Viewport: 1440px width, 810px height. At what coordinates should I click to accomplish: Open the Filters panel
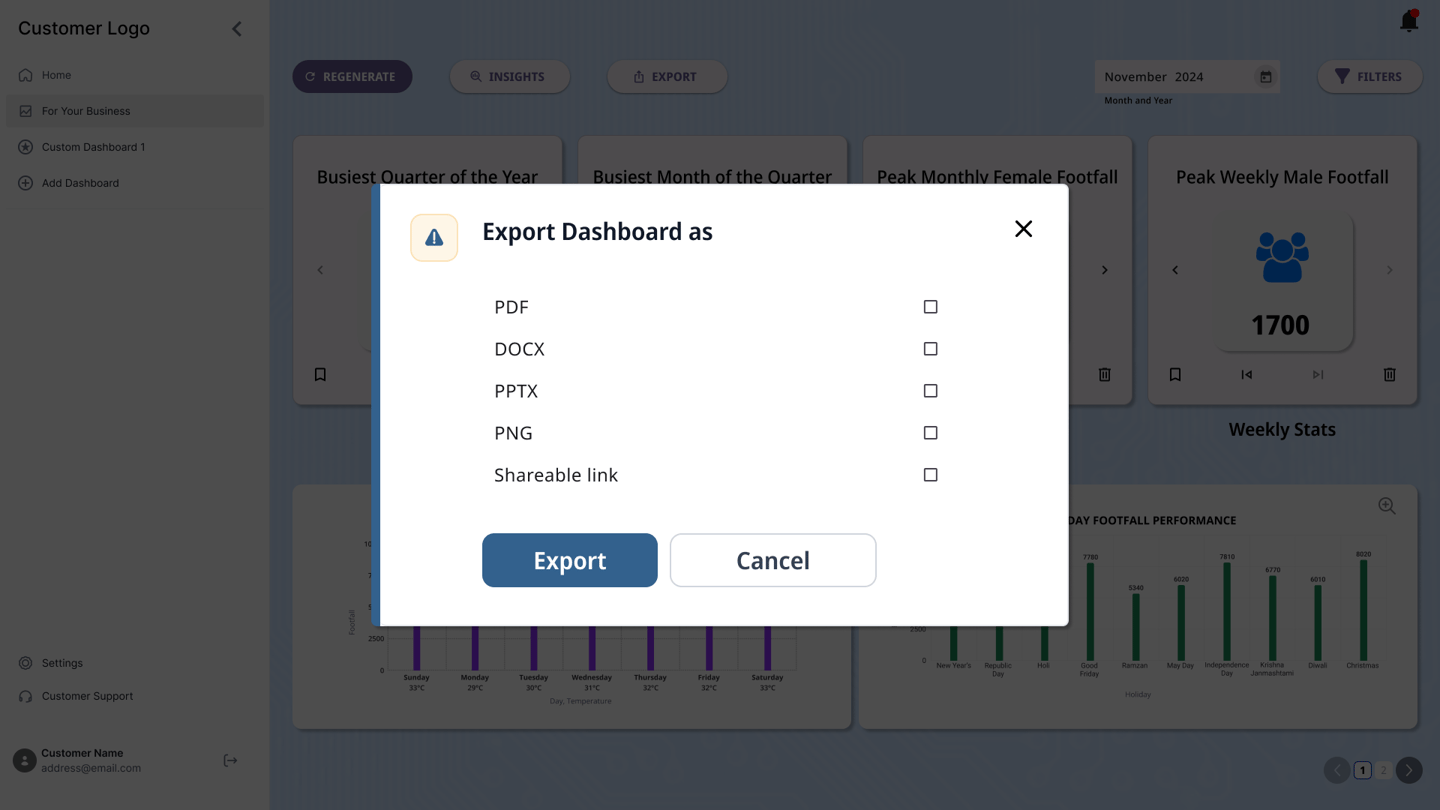click(x=1369, y=77)
